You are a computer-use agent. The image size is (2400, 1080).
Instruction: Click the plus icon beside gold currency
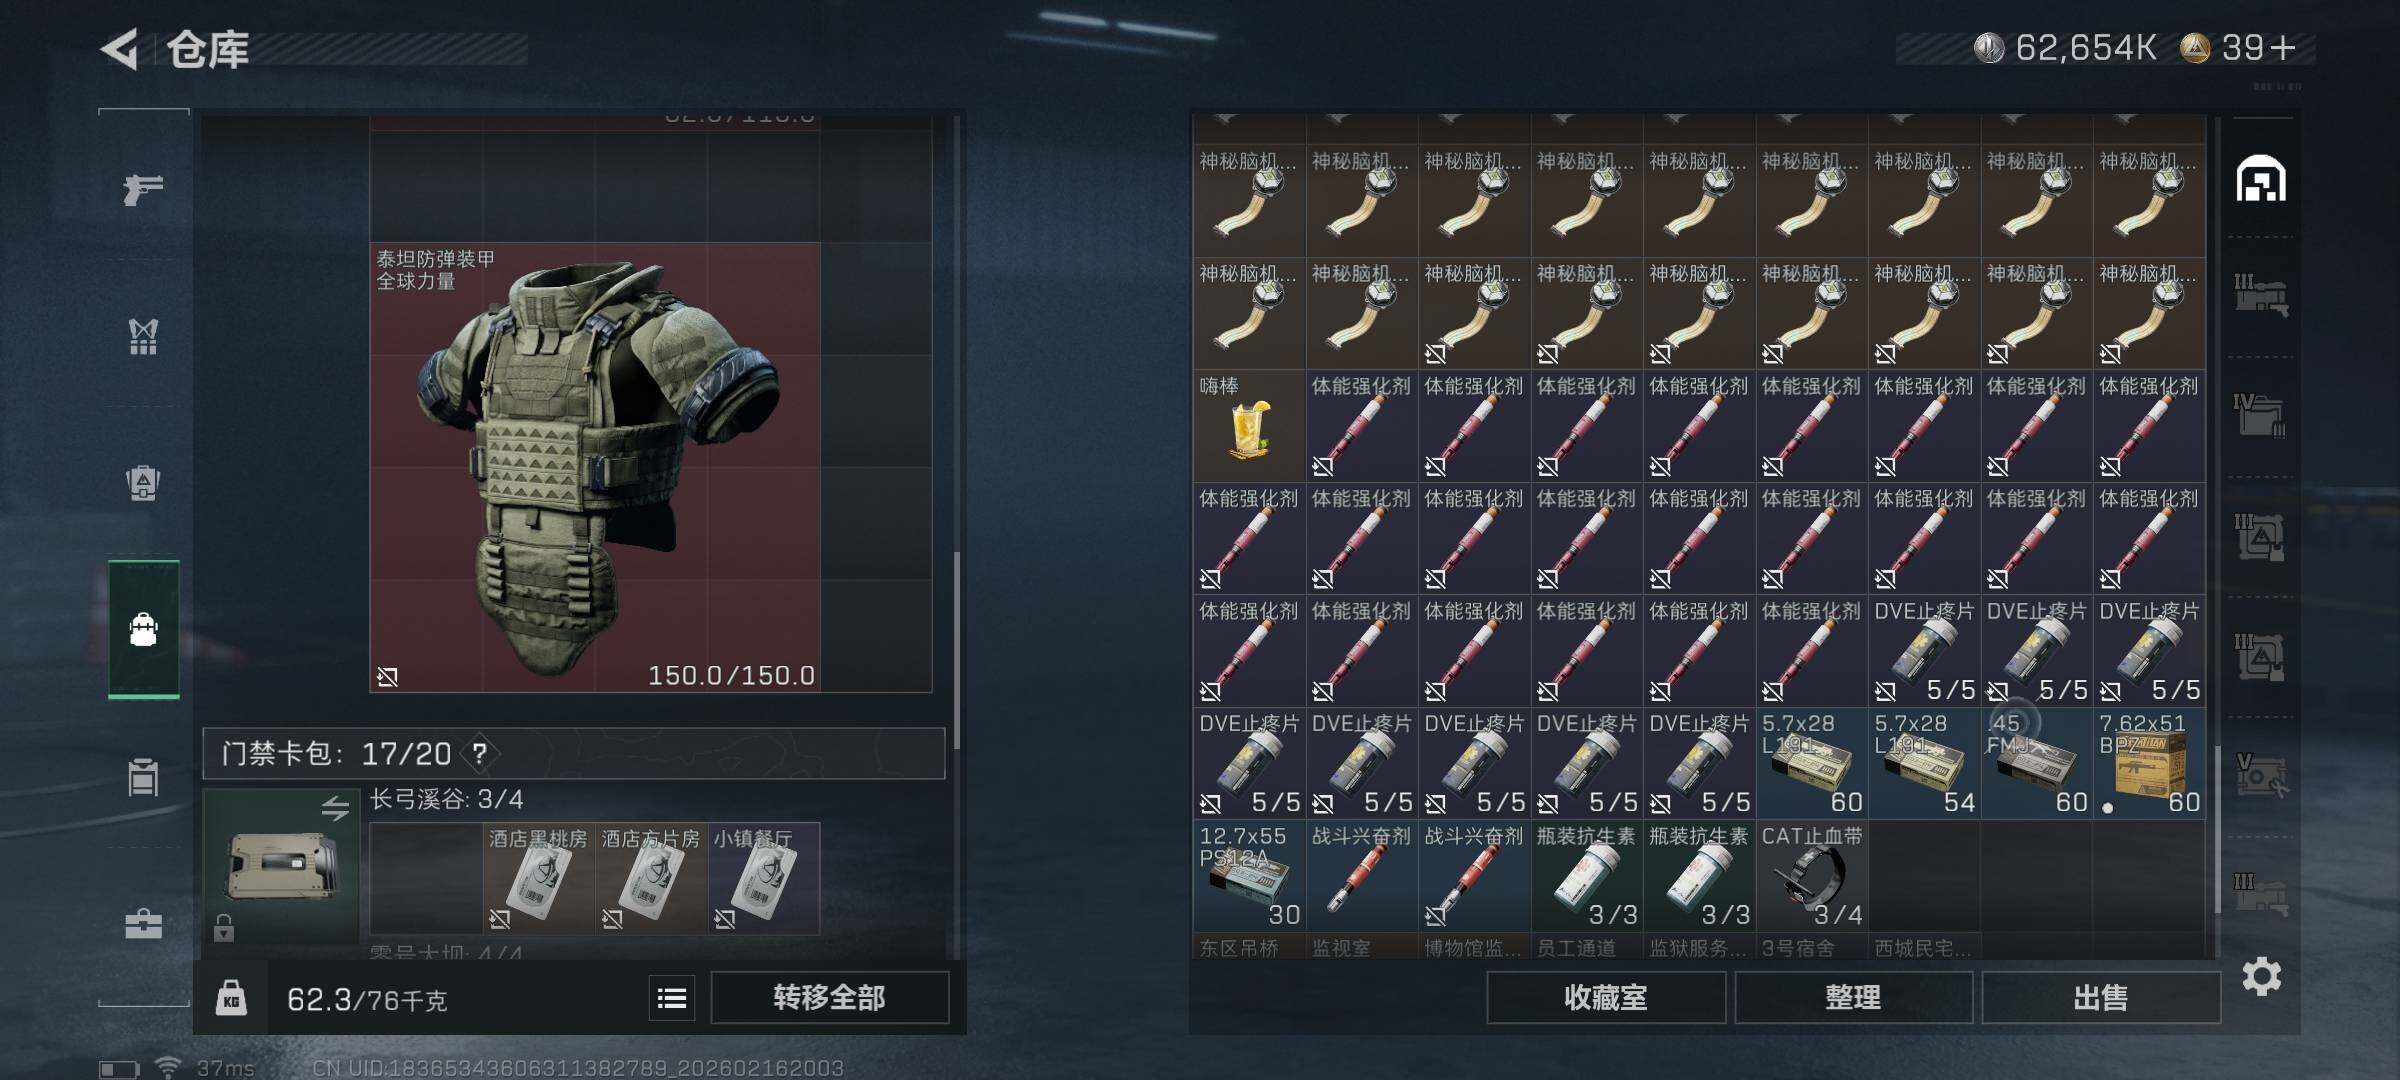click(x=2283, y=48)
